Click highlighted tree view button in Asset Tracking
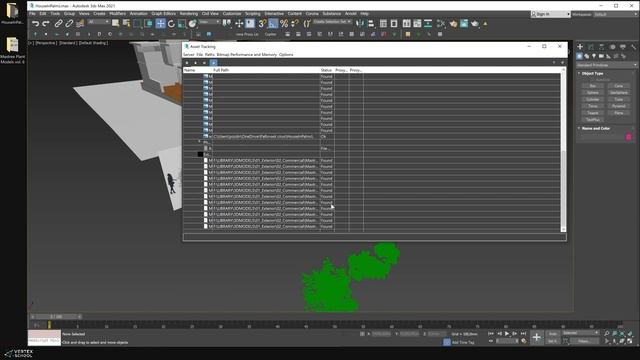The height and width of the screenshot is (360, 640). (x=213, y=62)
